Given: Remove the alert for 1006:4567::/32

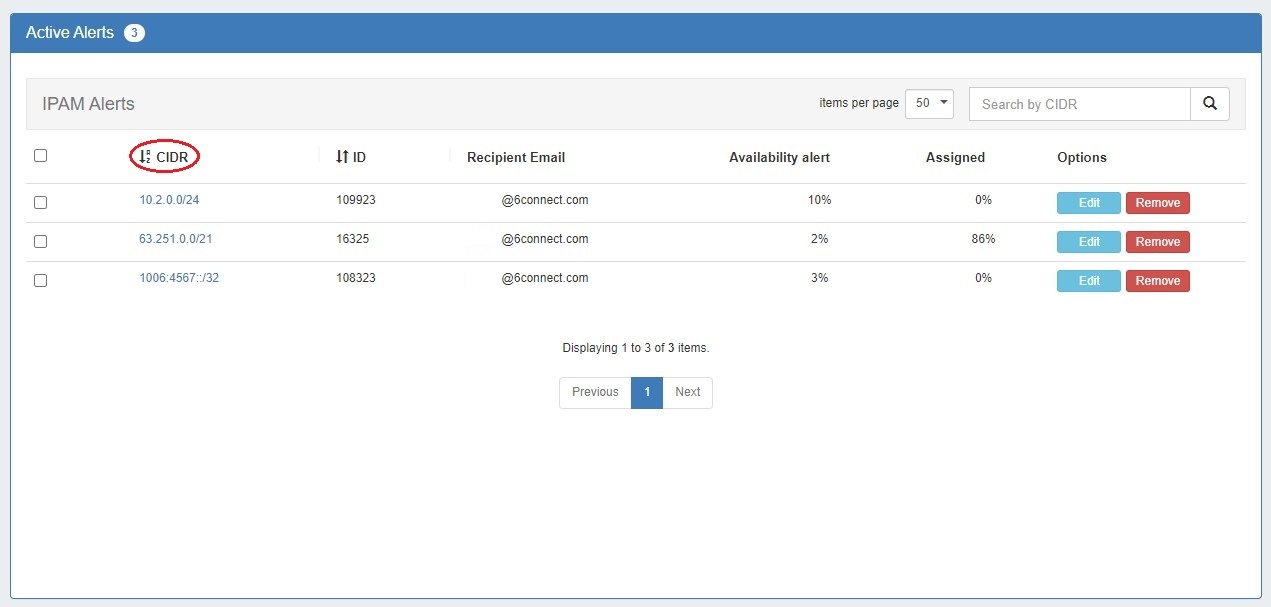Looking at the screenshot, I should [1157, 281].
